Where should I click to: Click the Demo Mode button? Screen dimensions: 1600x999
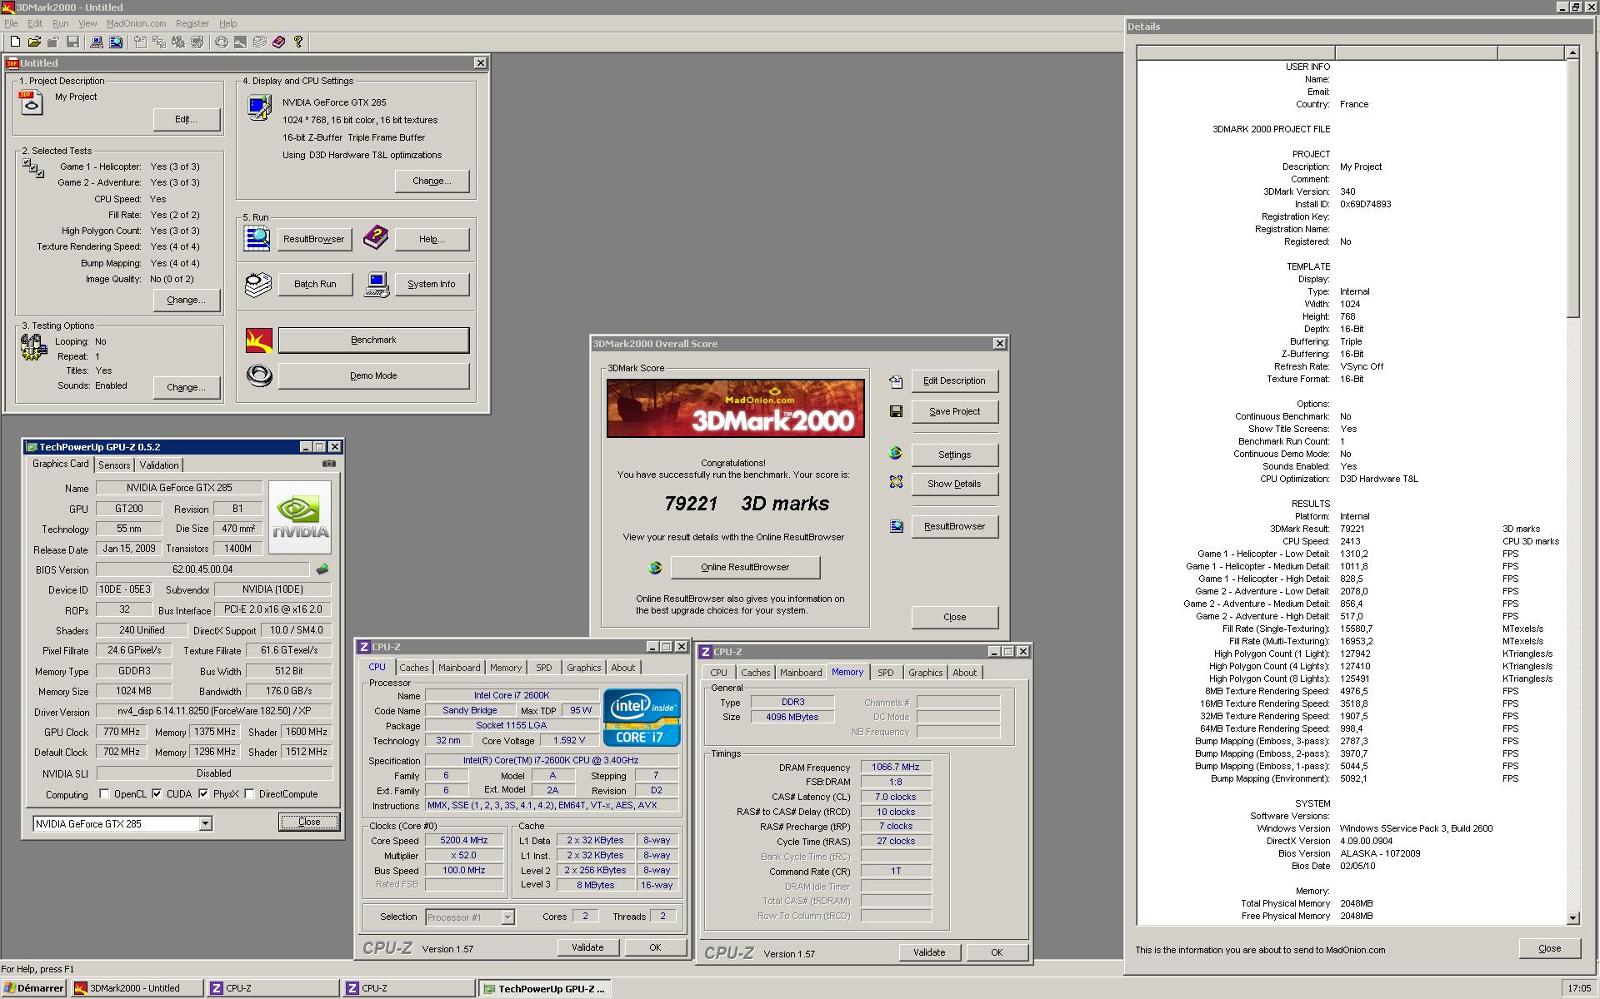click(373, 376)
